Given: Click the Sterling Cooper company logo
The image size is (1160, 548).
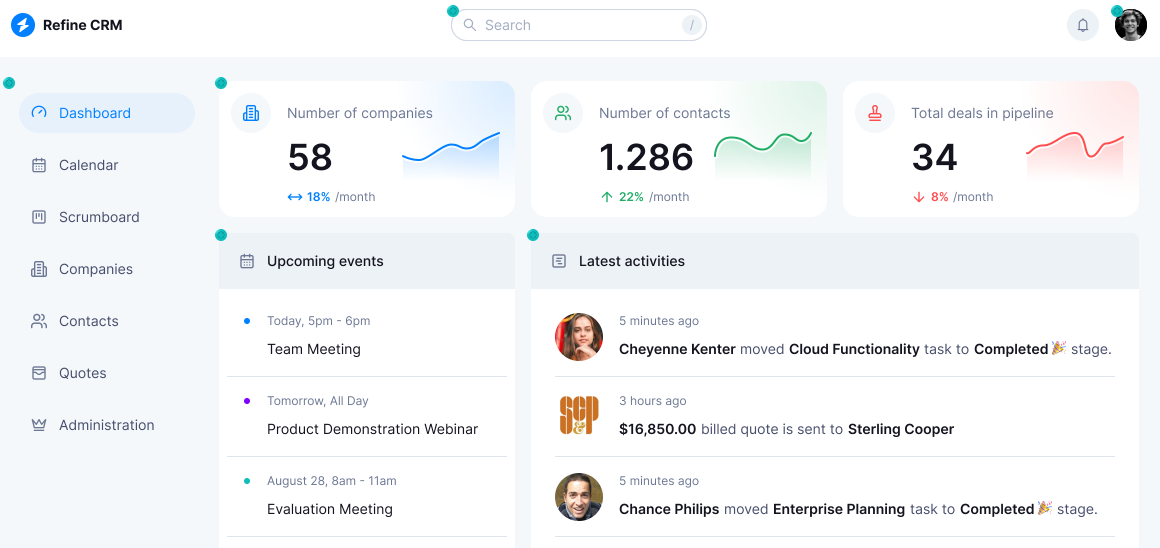Looking at the screenshot, I should [x=579, y=416].
